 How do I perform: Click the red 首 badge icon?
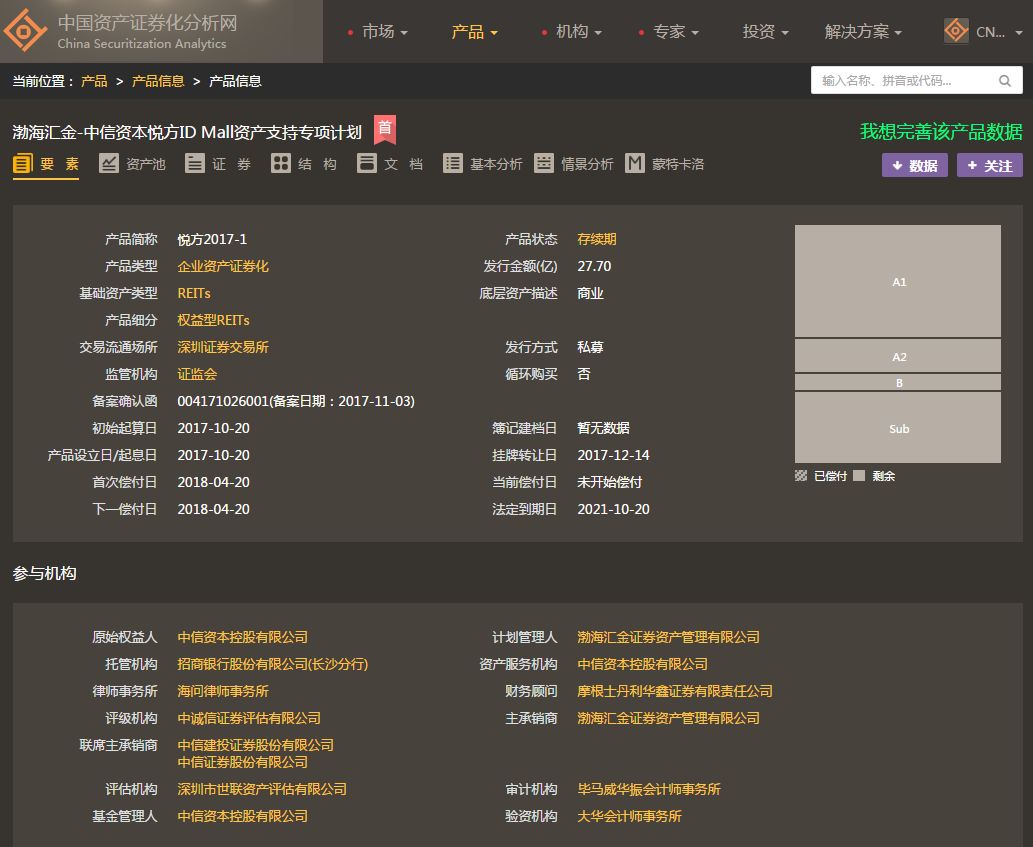(x=385, y=129)
